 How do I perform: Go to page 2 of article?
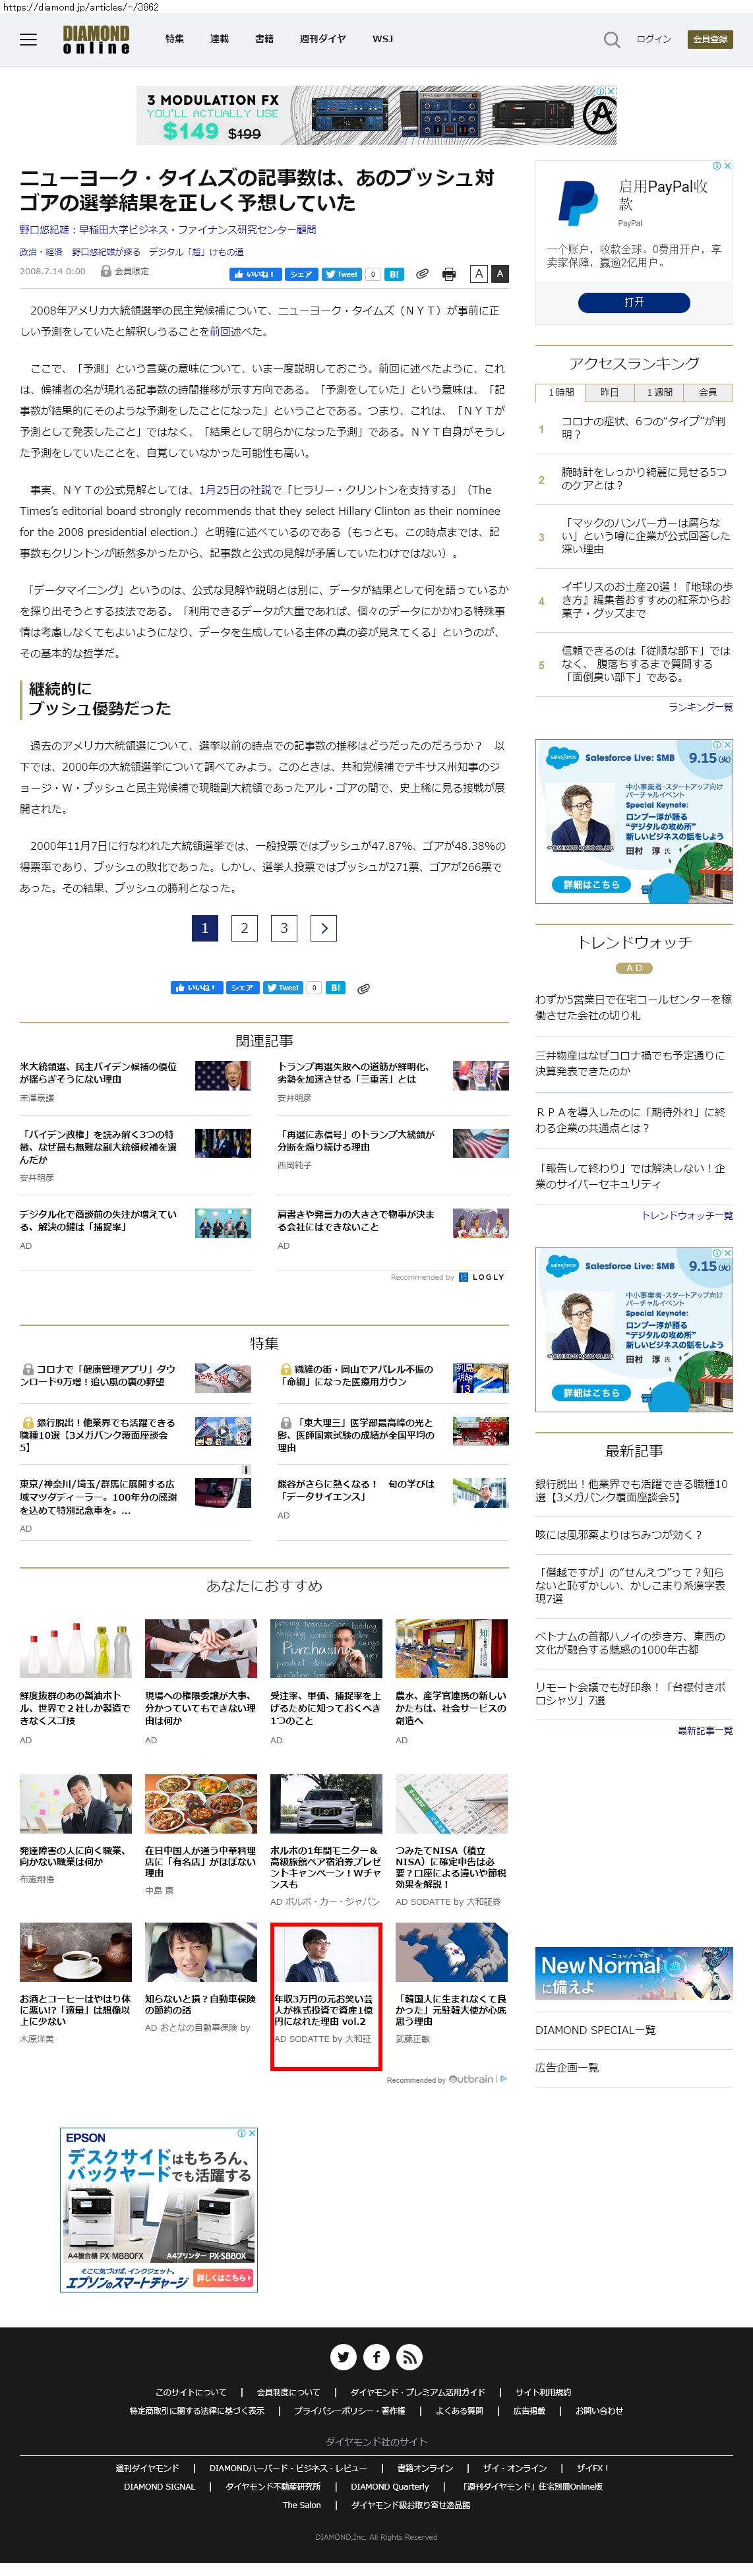pos(244,928)
